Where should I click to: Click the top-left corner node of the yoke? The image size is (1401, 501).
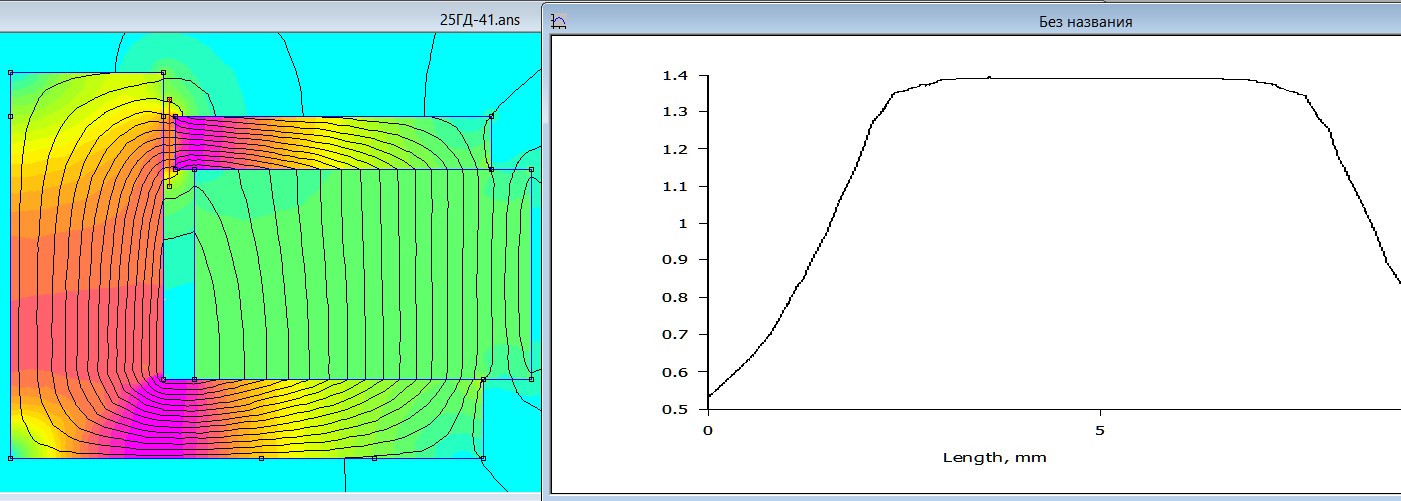pos(10,73)
